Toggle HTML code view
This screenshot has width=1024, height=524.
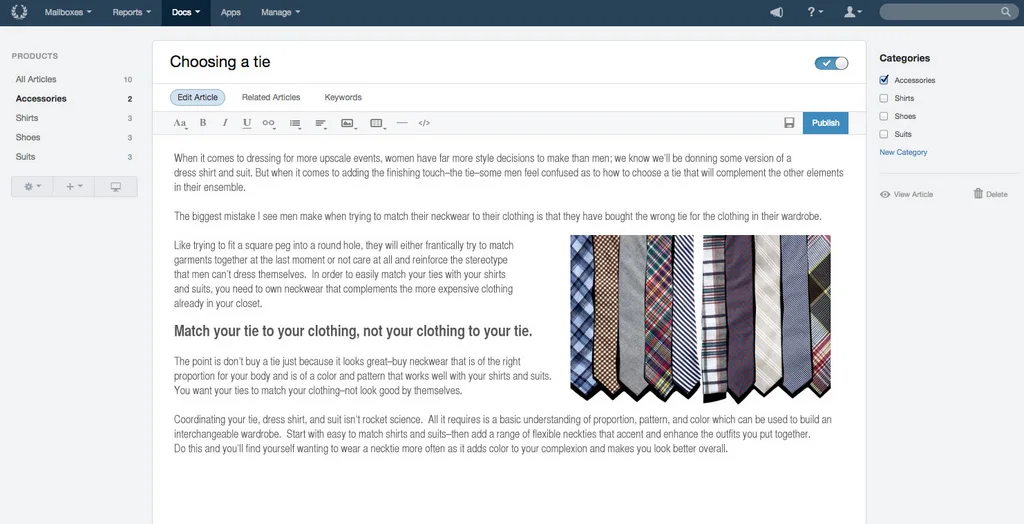click(x=424, y=123)
